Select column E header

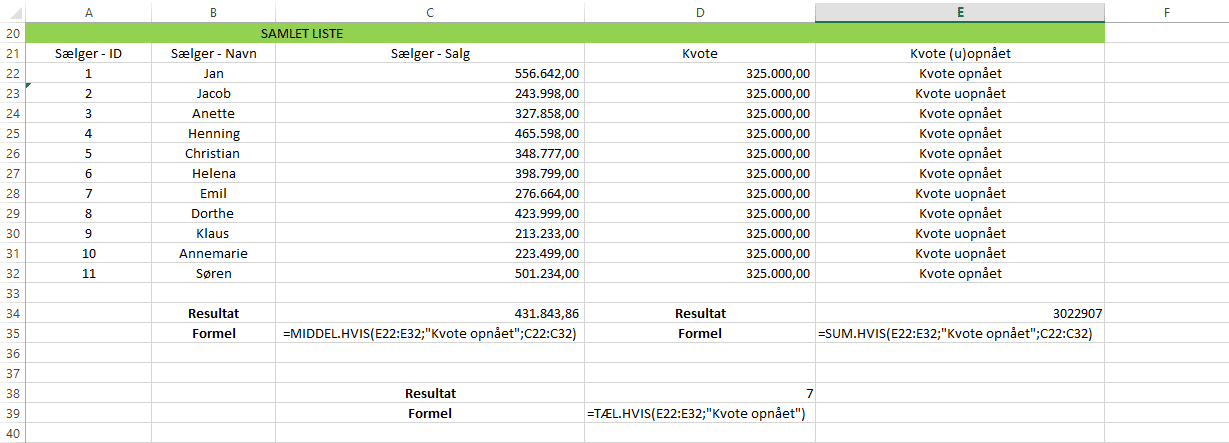959,12
